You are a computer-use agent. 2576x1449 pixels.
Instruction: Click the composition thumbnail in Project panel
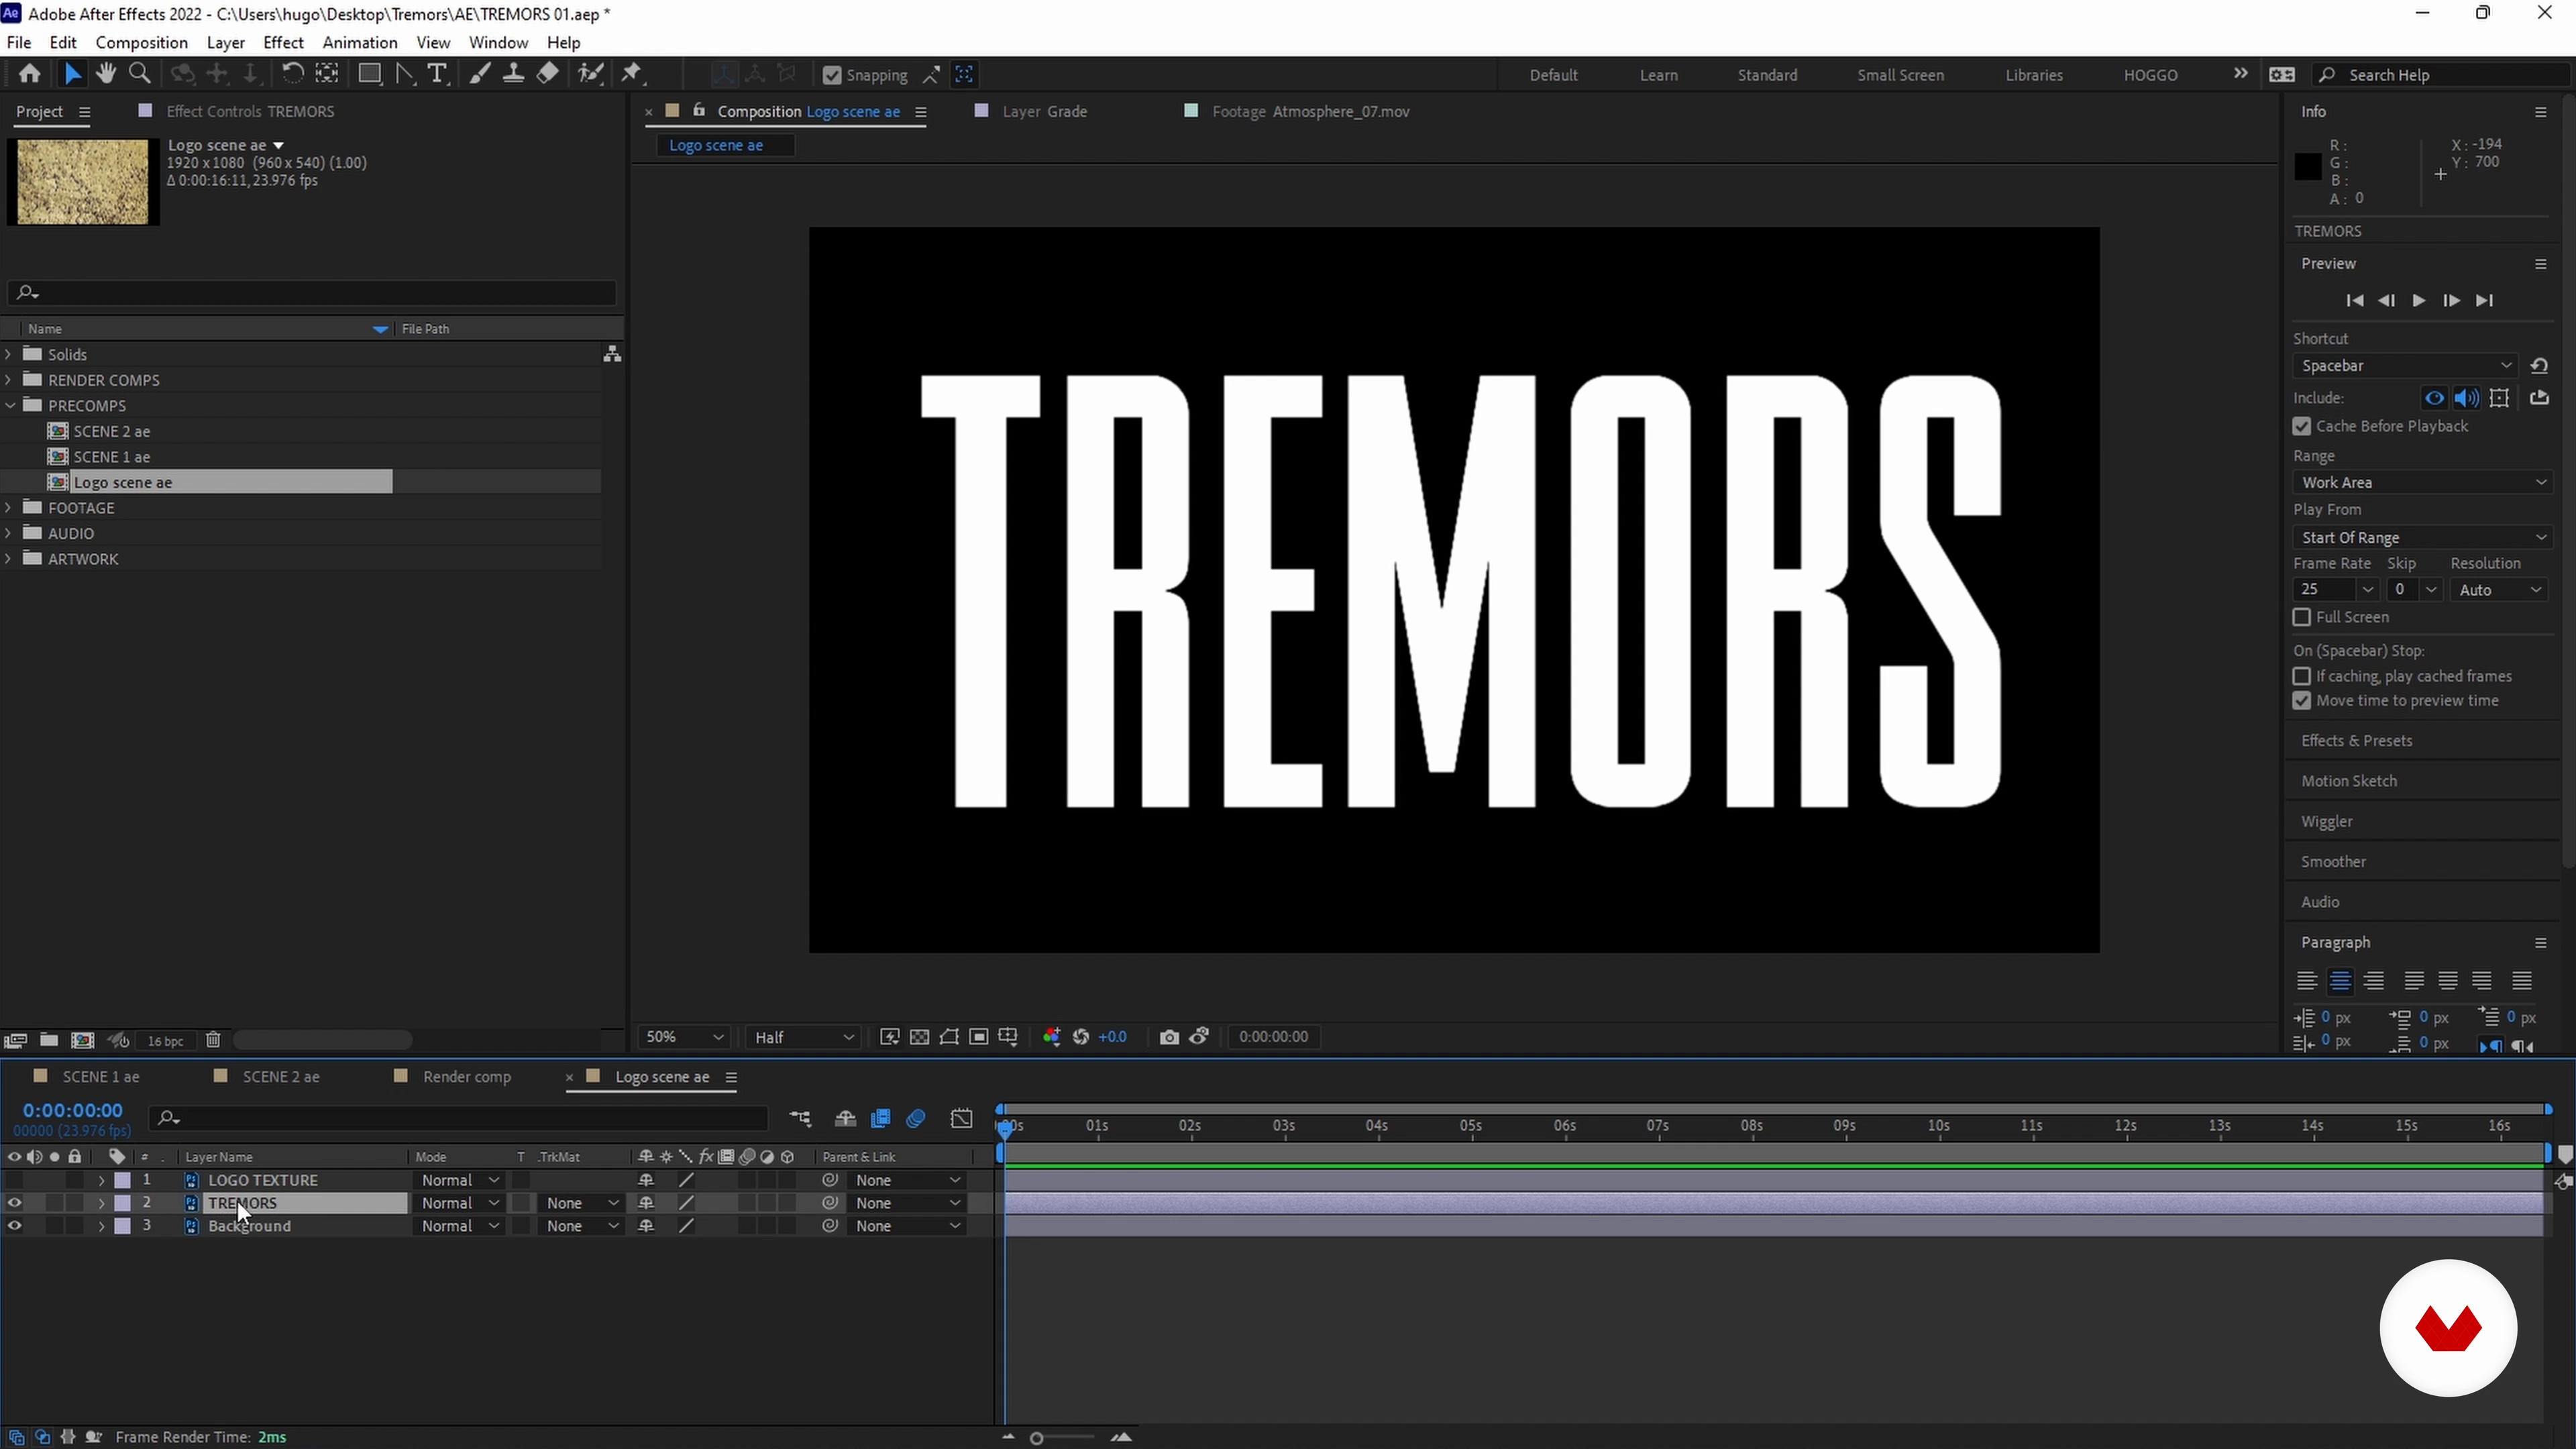coord(83,181)
